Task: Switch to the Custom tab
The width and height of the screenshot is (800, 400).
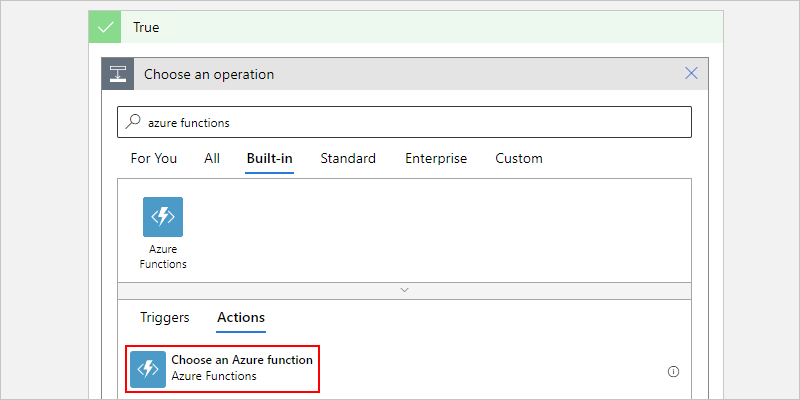Action: click(519, 158)
